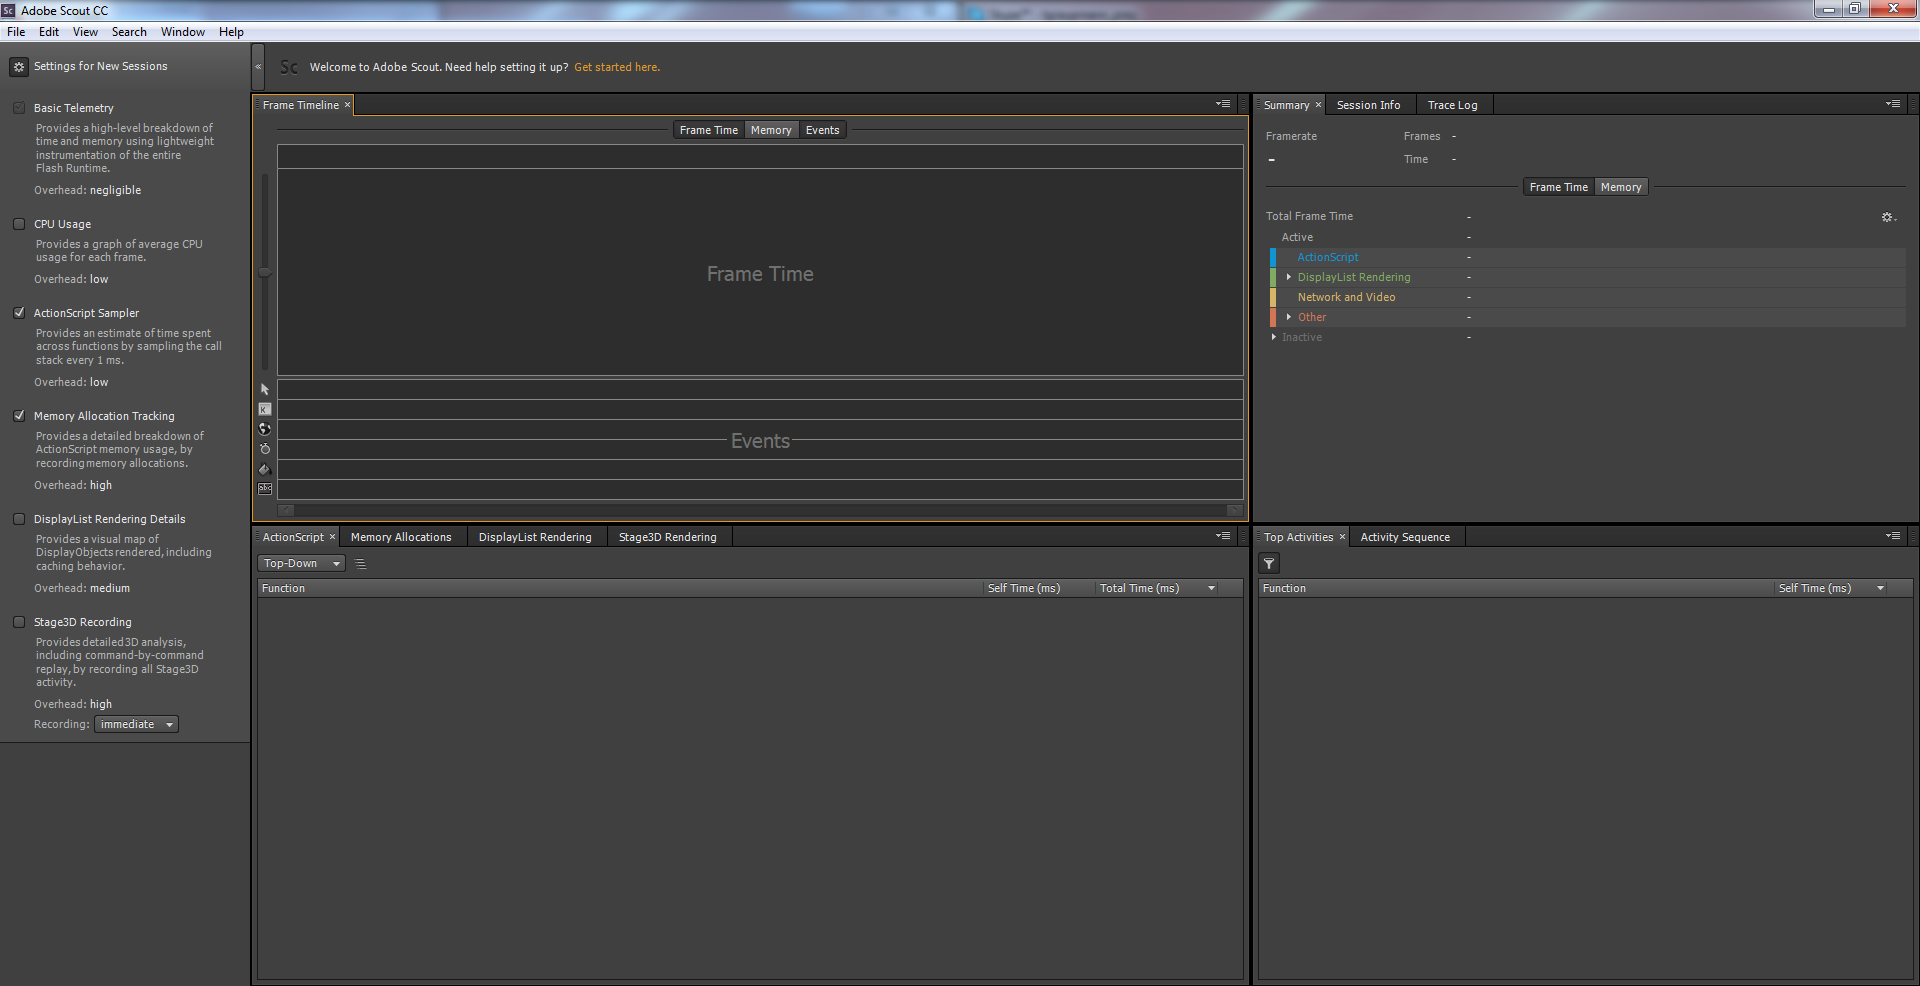
Task: Click the Adobe Scout title bar app icon
Action: click(8, 10)
